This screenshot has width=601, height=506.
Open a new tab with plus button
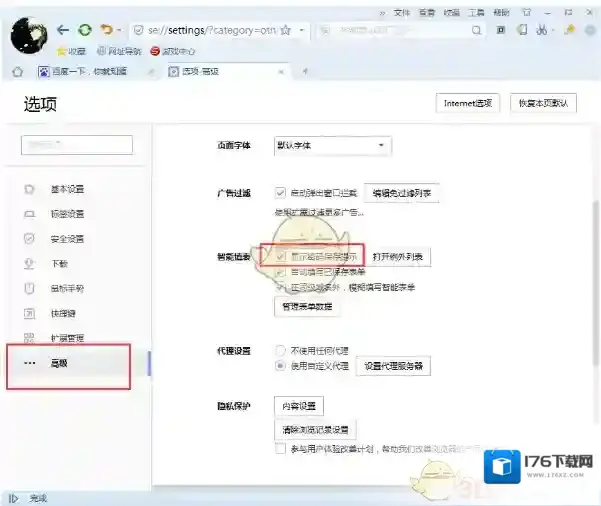tap(305, 71)
